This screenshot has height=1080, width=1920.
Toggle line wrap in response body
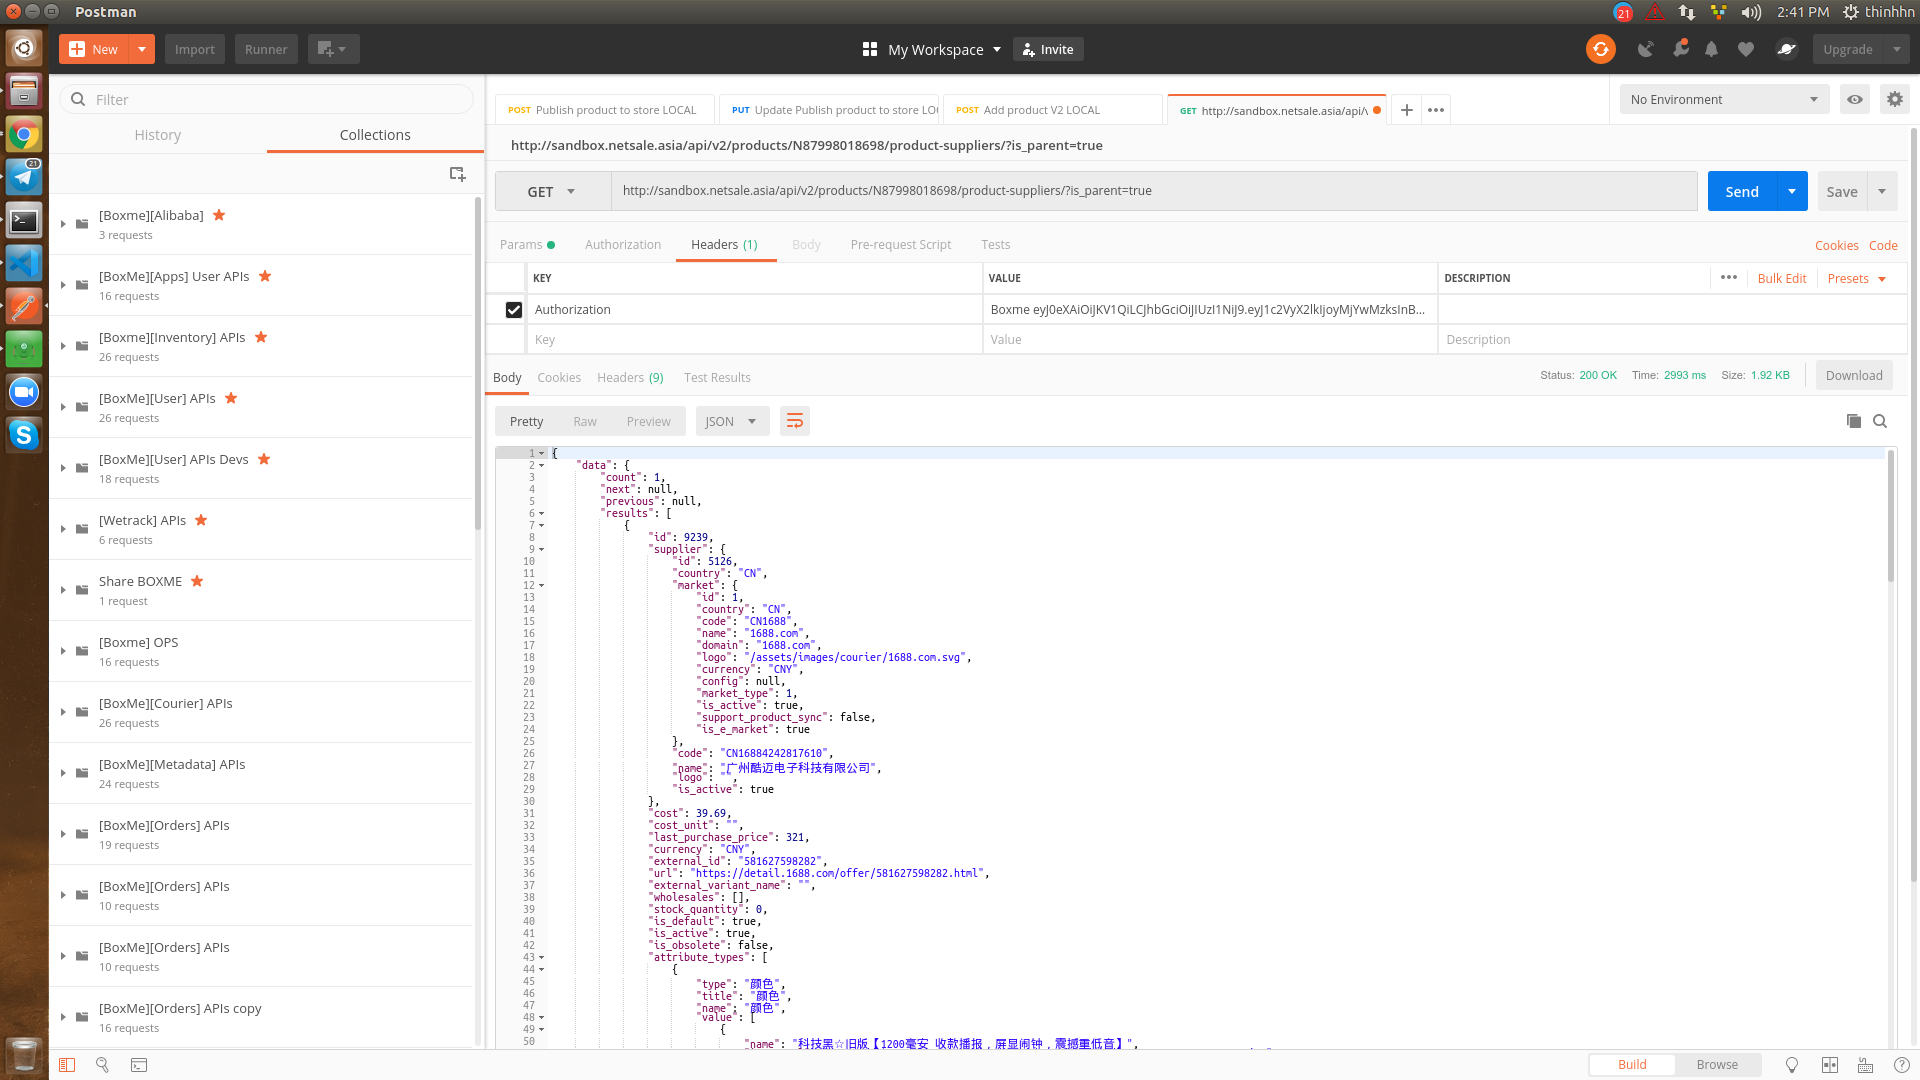[x=795, y=421]
